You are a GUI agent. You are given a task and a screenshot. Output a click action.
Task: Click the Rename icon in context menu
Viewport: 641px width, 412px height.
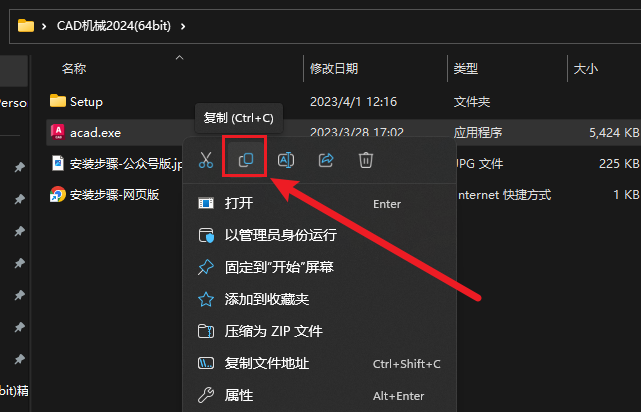pyautogui.click(x=286, y=160)
